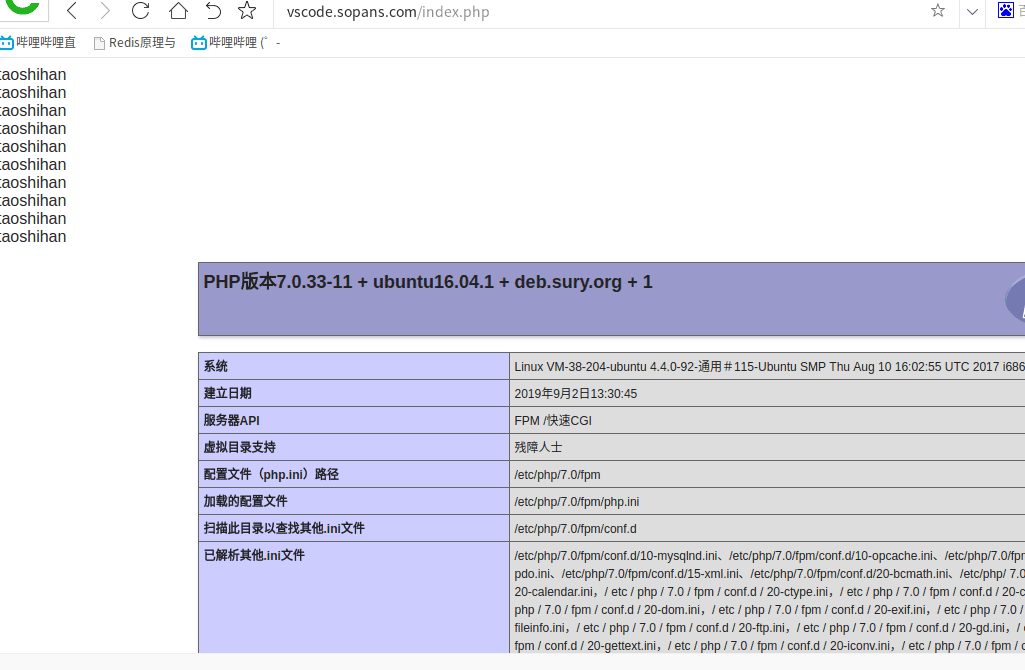Click the PHP版本7.0.33-11 heading text
1025x670 pixels.
[x=428, y=282]
